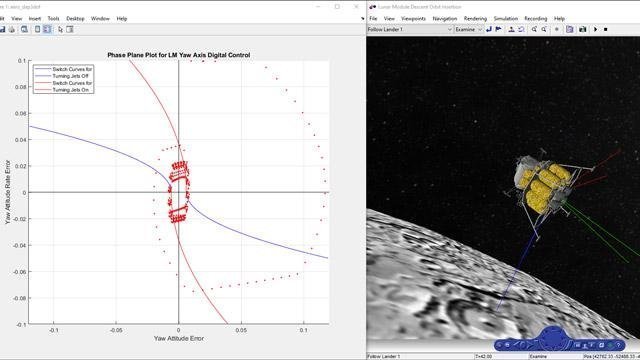Toggle the highlighted insert legend icon
Image resolution: width=640 pixels, height=360 pixels.
(x=47, y=29)
